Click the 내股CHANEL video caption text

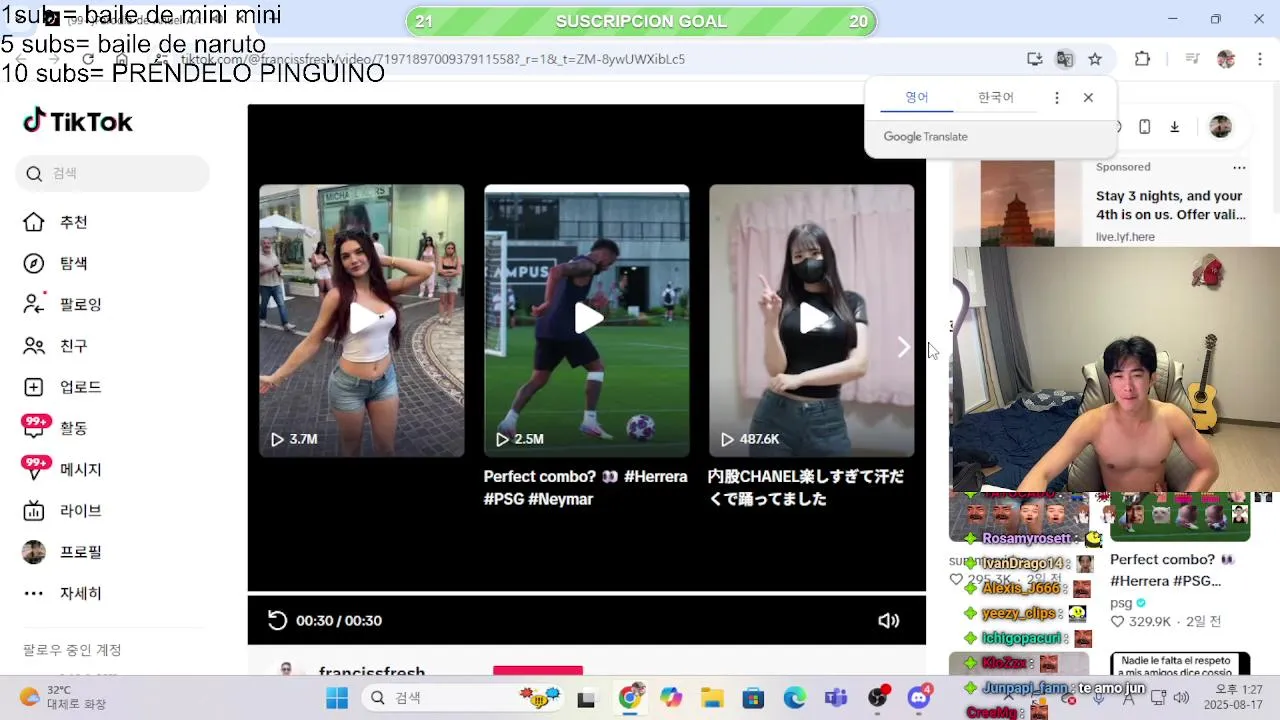(806, 488)
